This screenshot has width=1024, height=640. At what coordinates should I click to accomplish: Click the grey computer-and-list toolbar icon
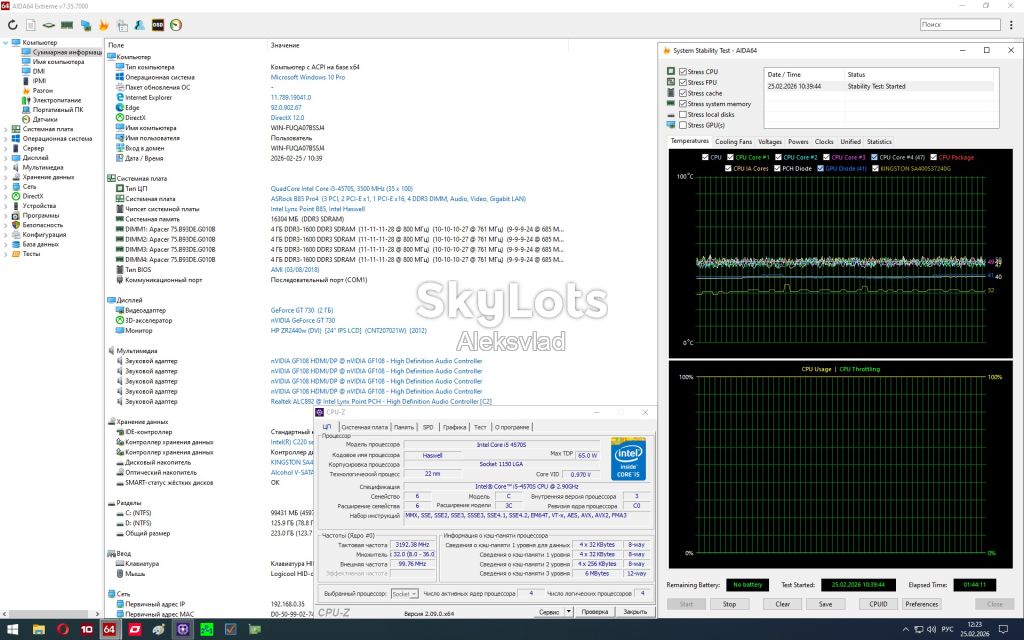point(122,25)
